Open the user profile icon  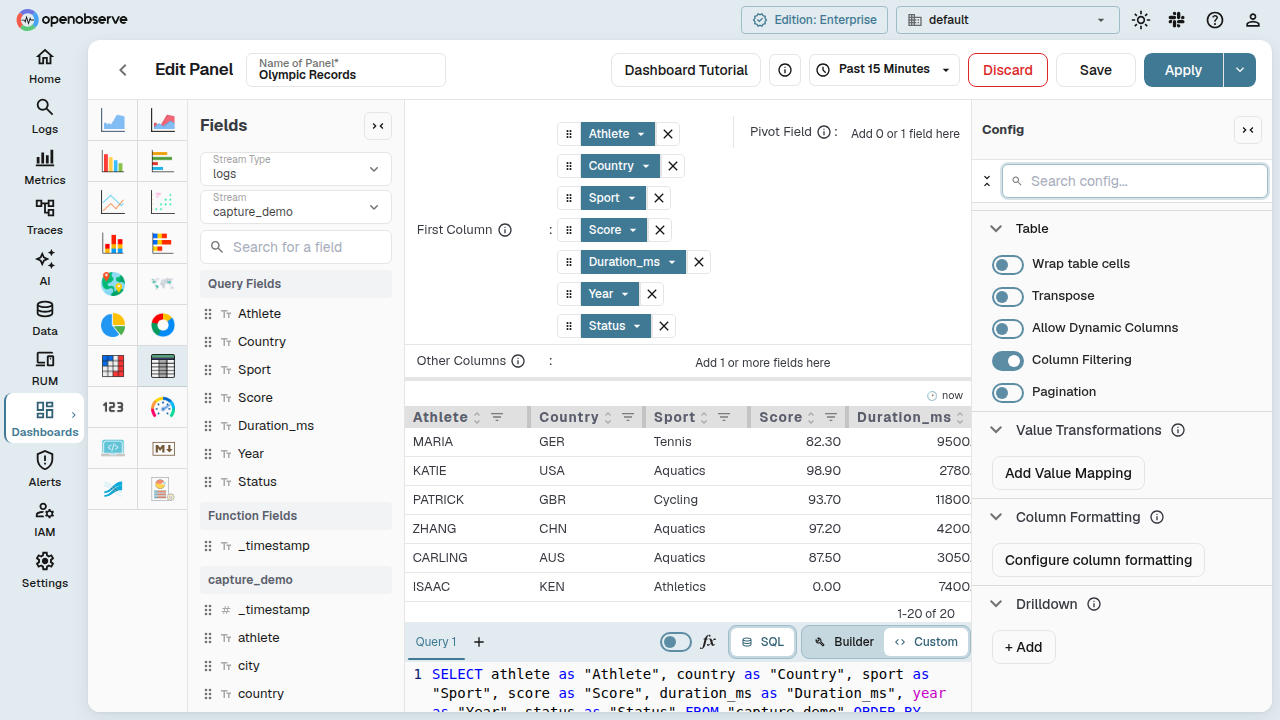point(1253,20)
